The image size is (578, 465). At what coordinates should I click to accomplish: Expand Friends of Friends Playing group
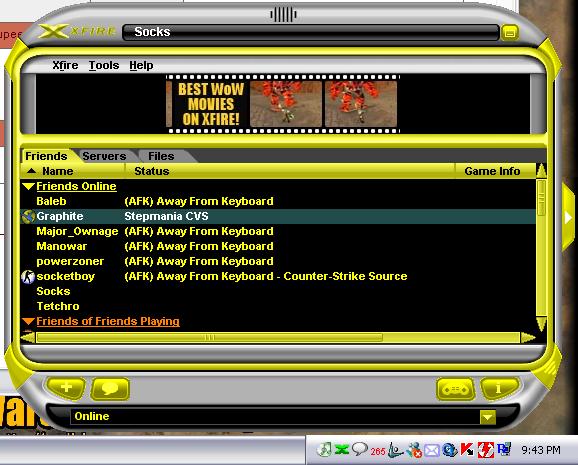pyautogui.click(x=28, y=321)
